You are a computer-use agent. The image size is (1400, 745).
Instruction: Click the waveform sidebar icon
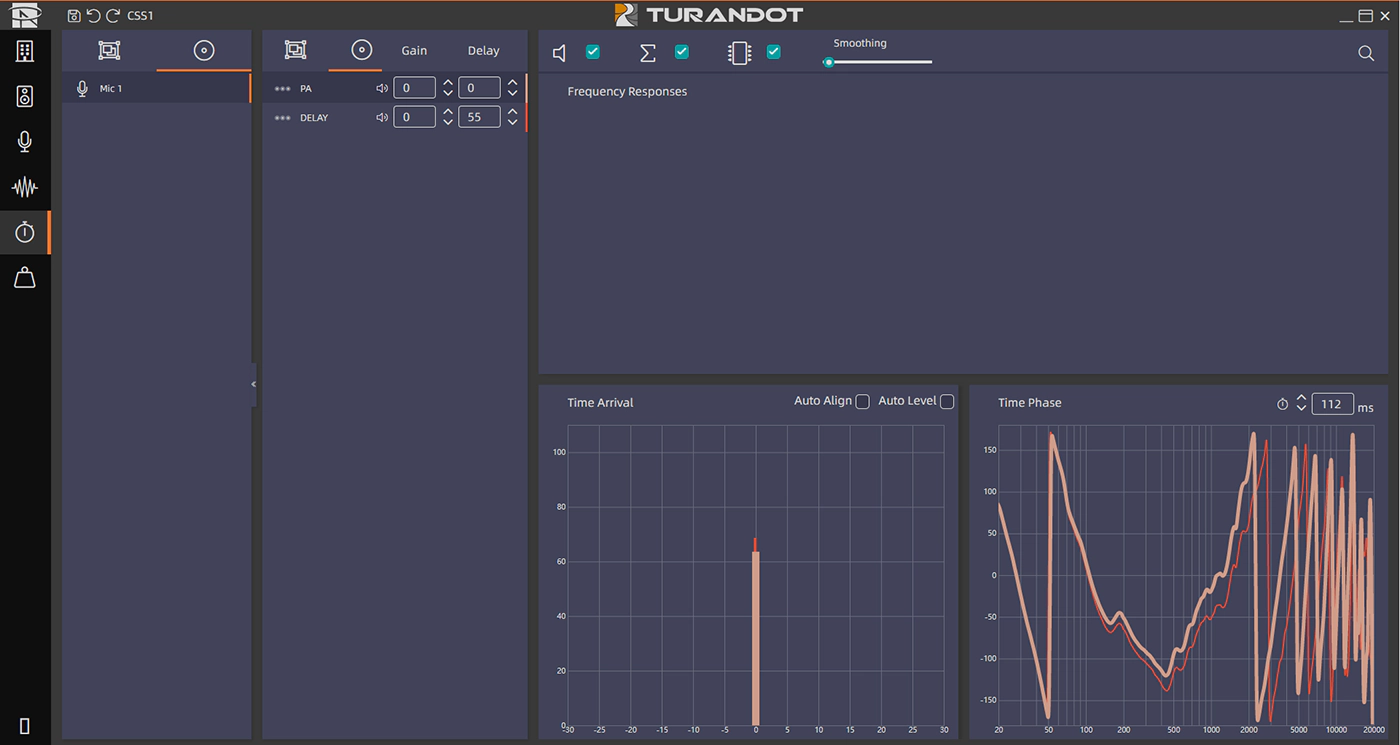pos(25,187)
